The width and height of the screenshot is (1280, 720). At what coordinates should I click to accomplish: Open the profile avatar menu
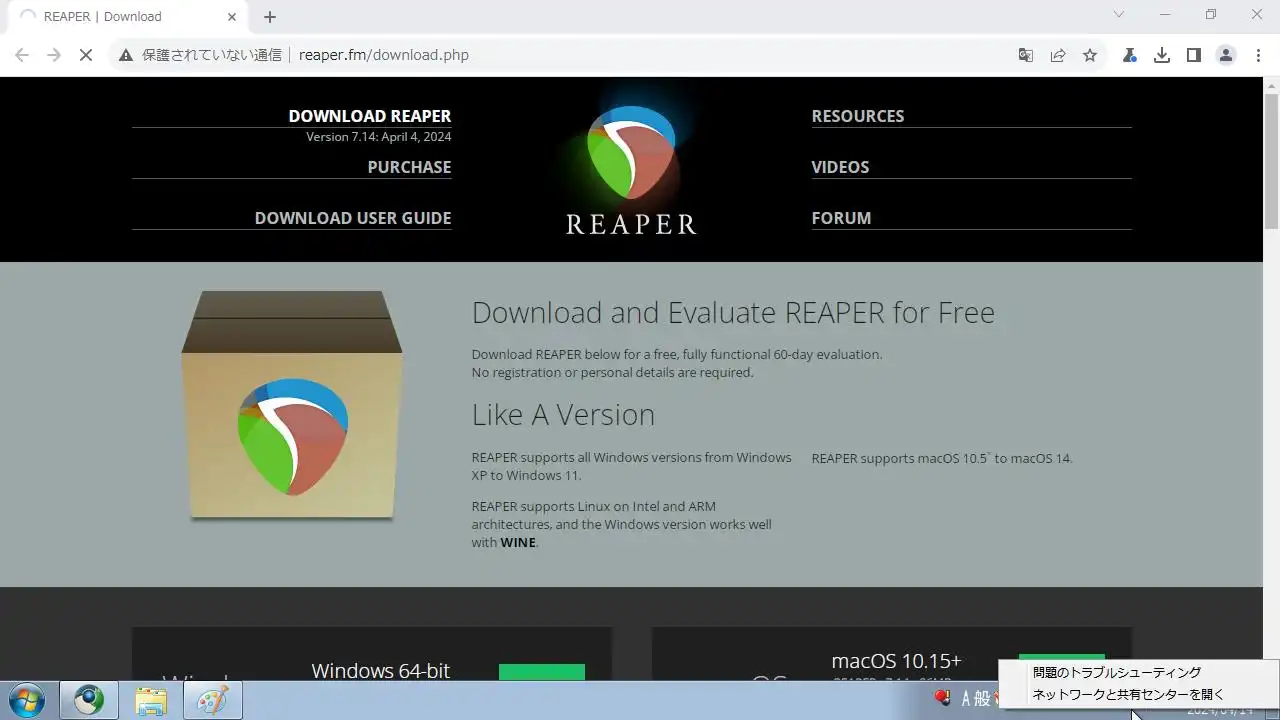(1226, 55)
